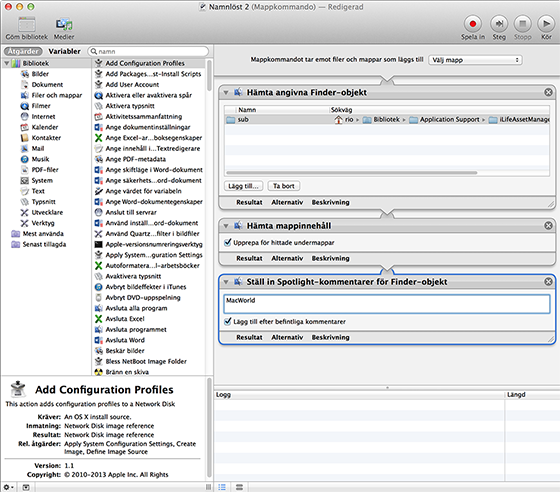Screen dimensions: 560x492
Task: Select the Ange PDF-metadata action
Action: click(135, 159)
